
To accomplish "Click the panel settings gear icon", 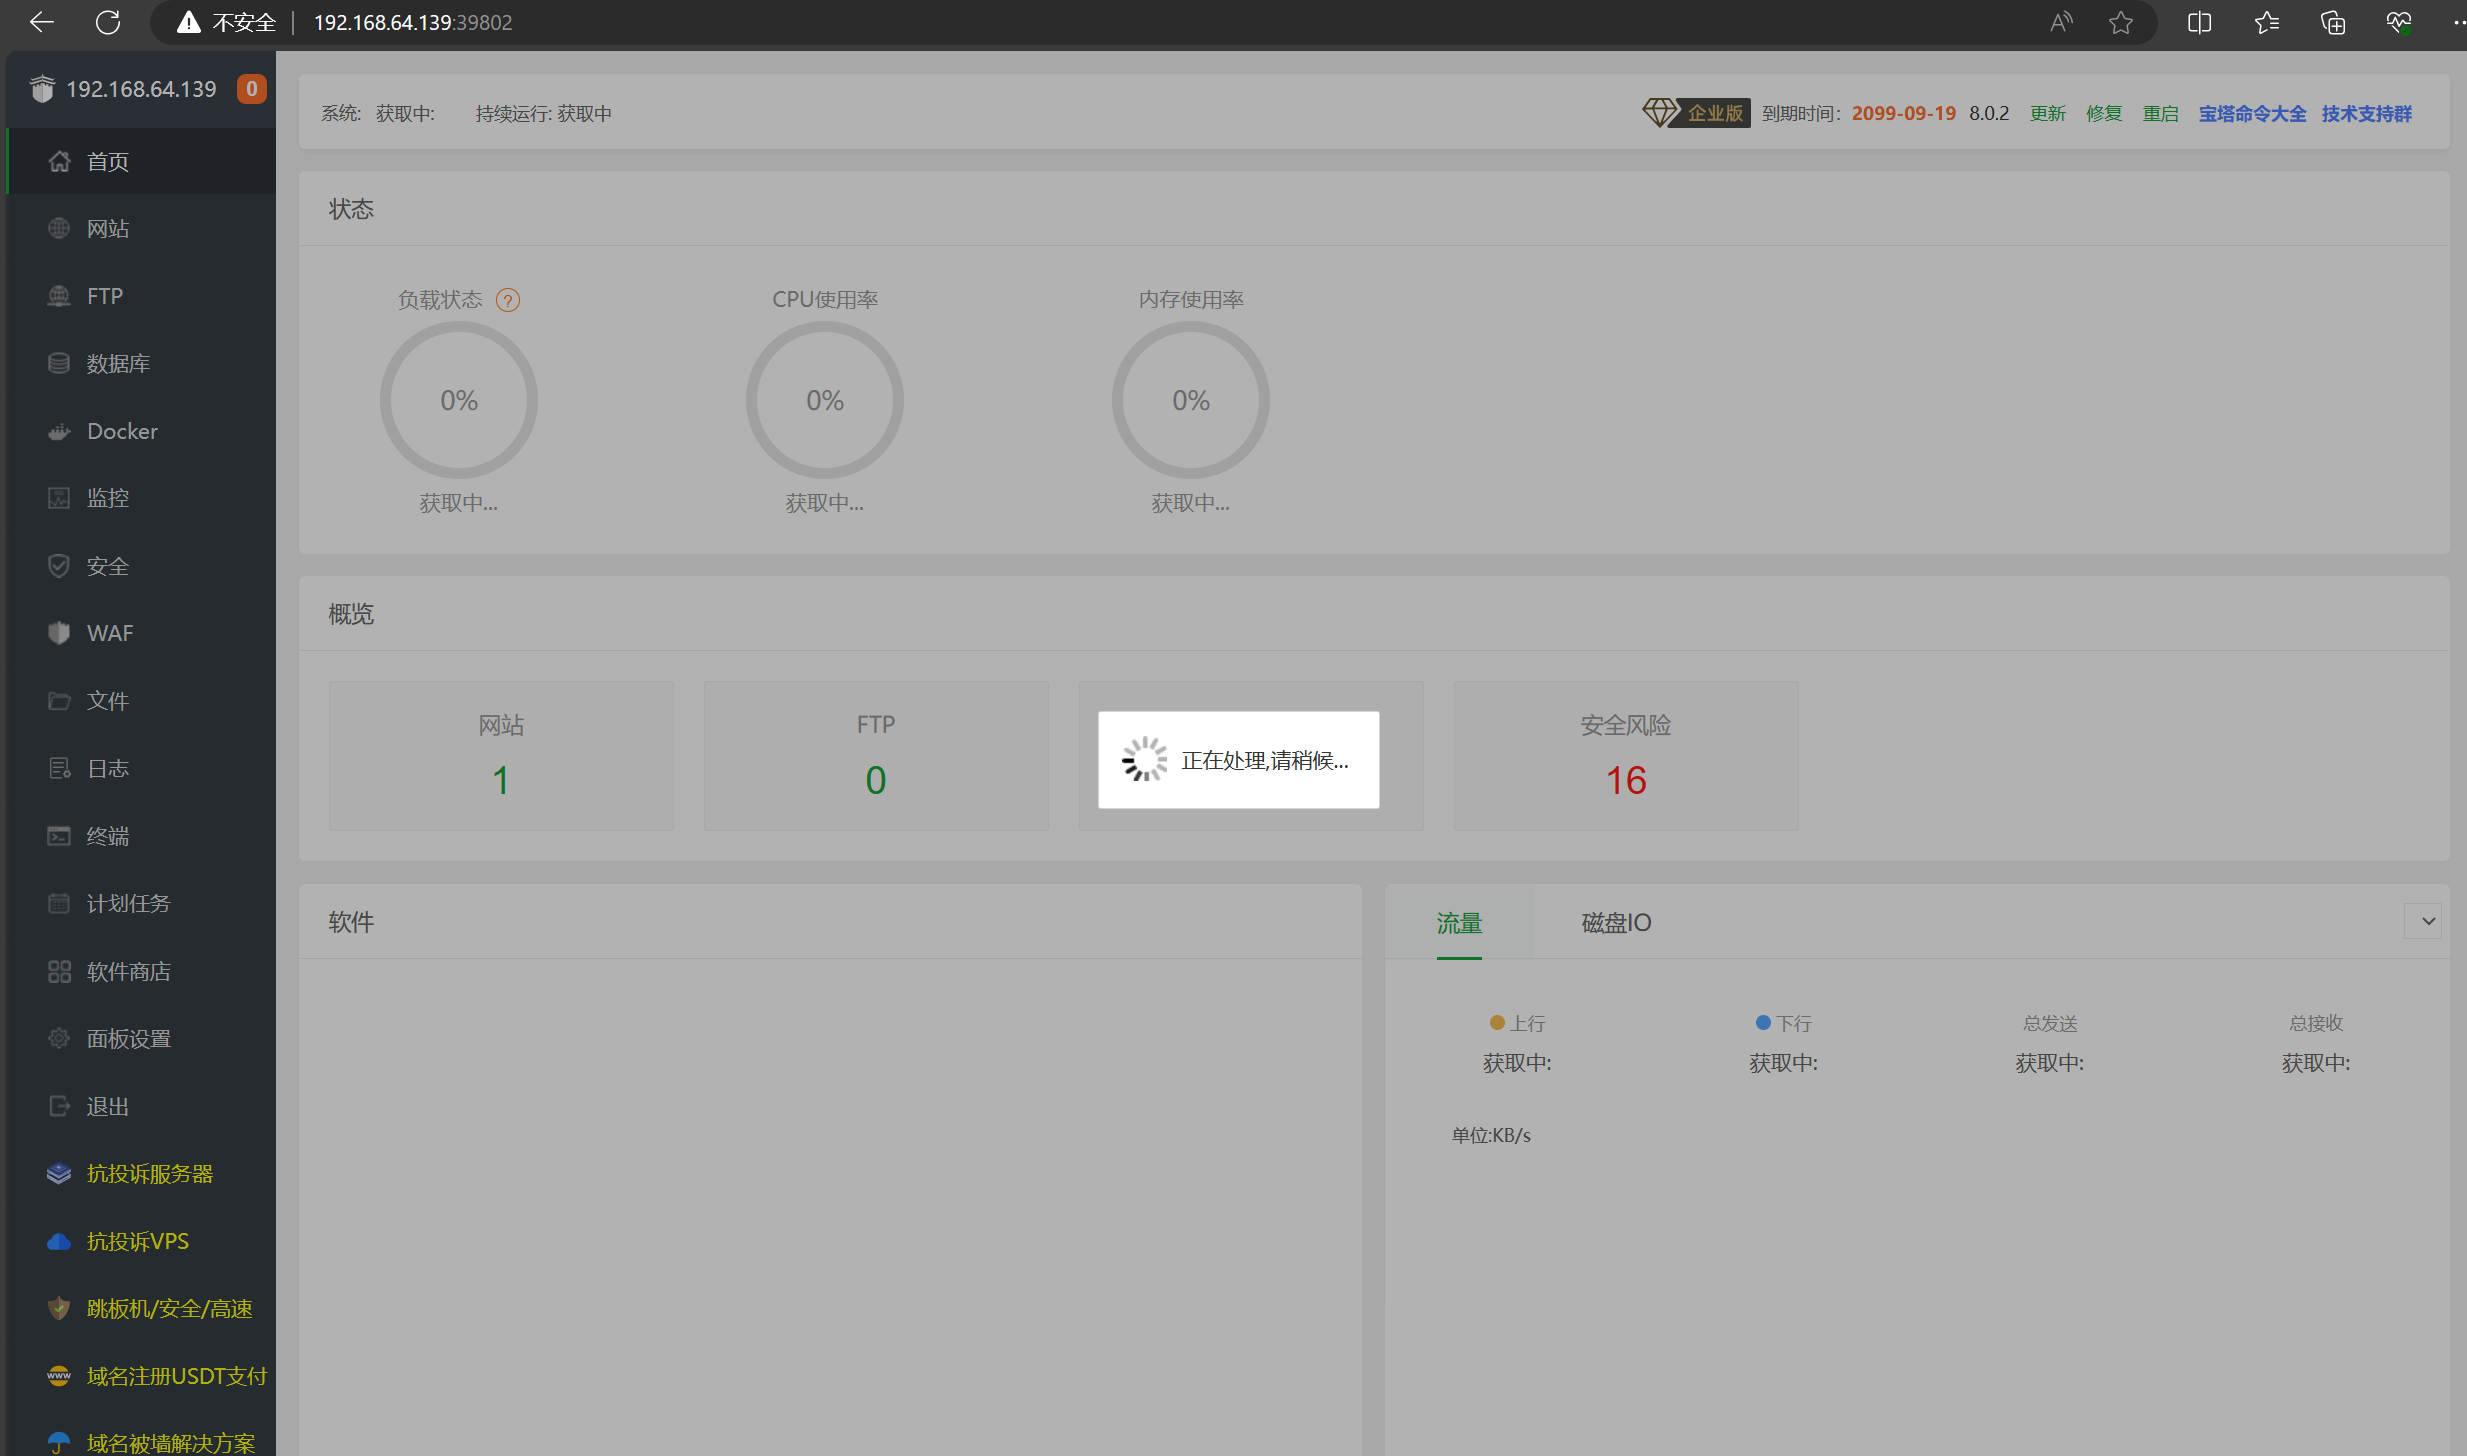I will (59, 1039).
